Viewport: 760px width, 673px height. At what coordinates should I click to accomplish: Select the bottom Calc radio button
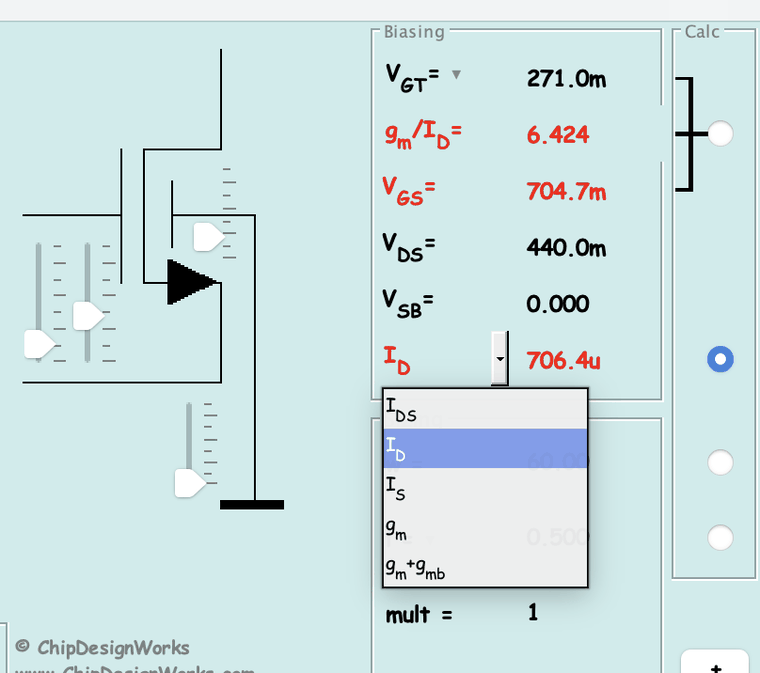[720, 537]
